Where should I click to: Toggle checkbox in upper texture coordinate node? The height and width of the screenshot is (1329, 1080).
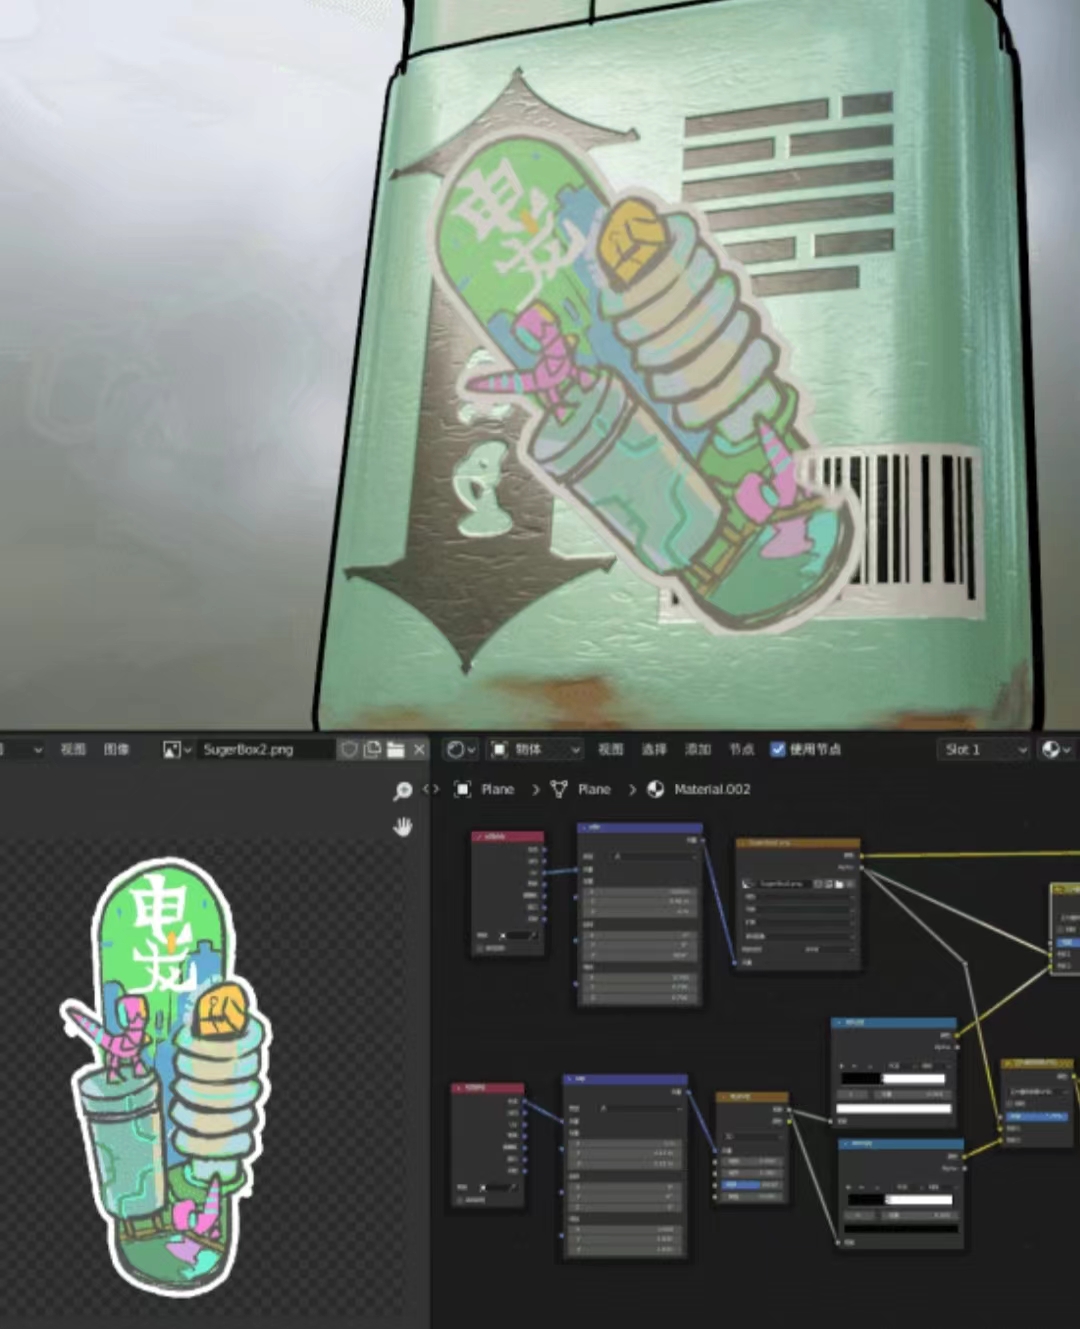click(x=481, y=948)
